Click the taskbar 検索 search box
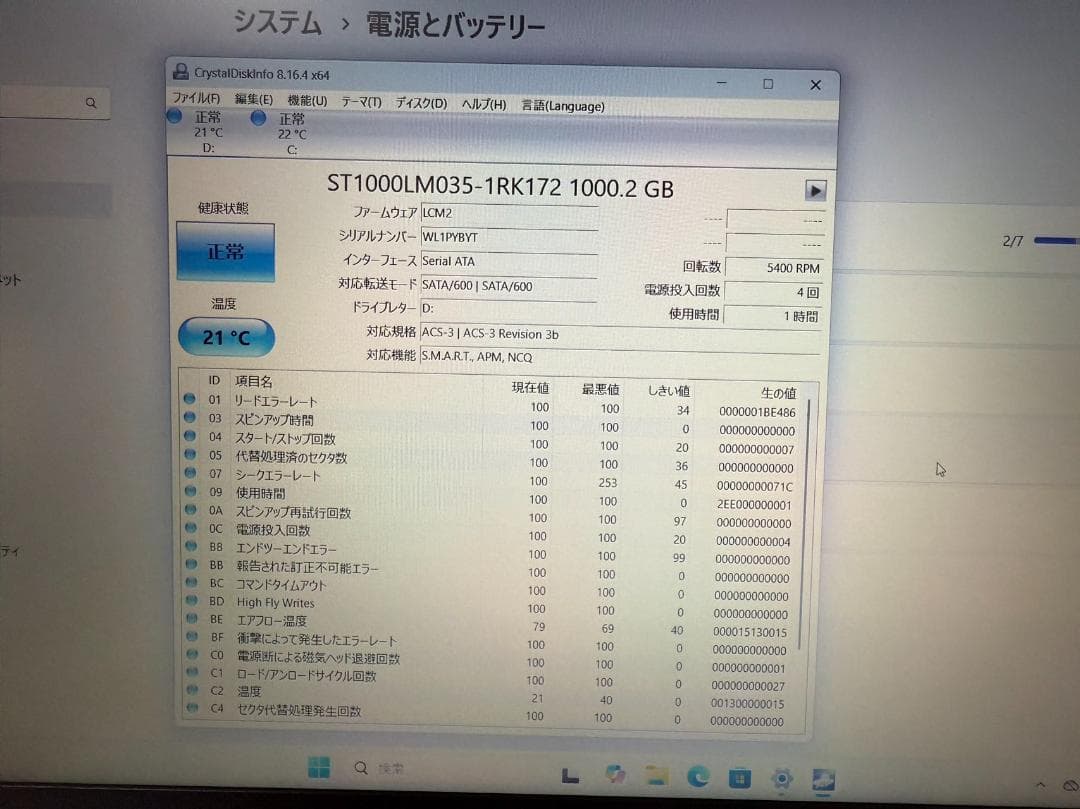Screen dimensions: 1080x809 coord(380,770)
